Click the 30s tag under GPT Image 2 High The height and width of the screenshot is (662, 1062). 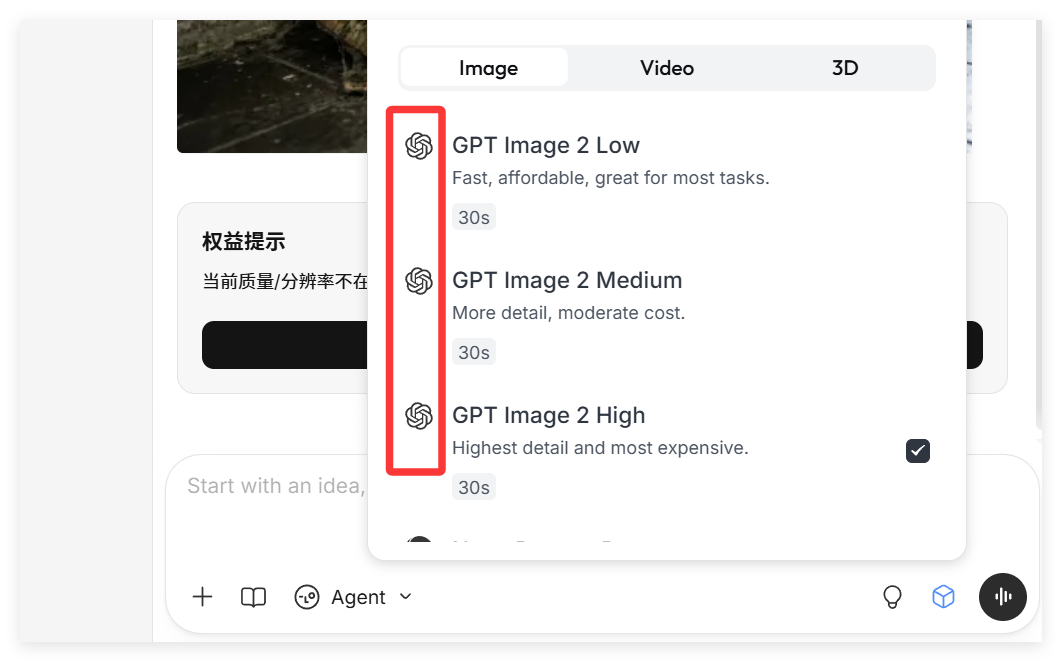coord(473,486)
